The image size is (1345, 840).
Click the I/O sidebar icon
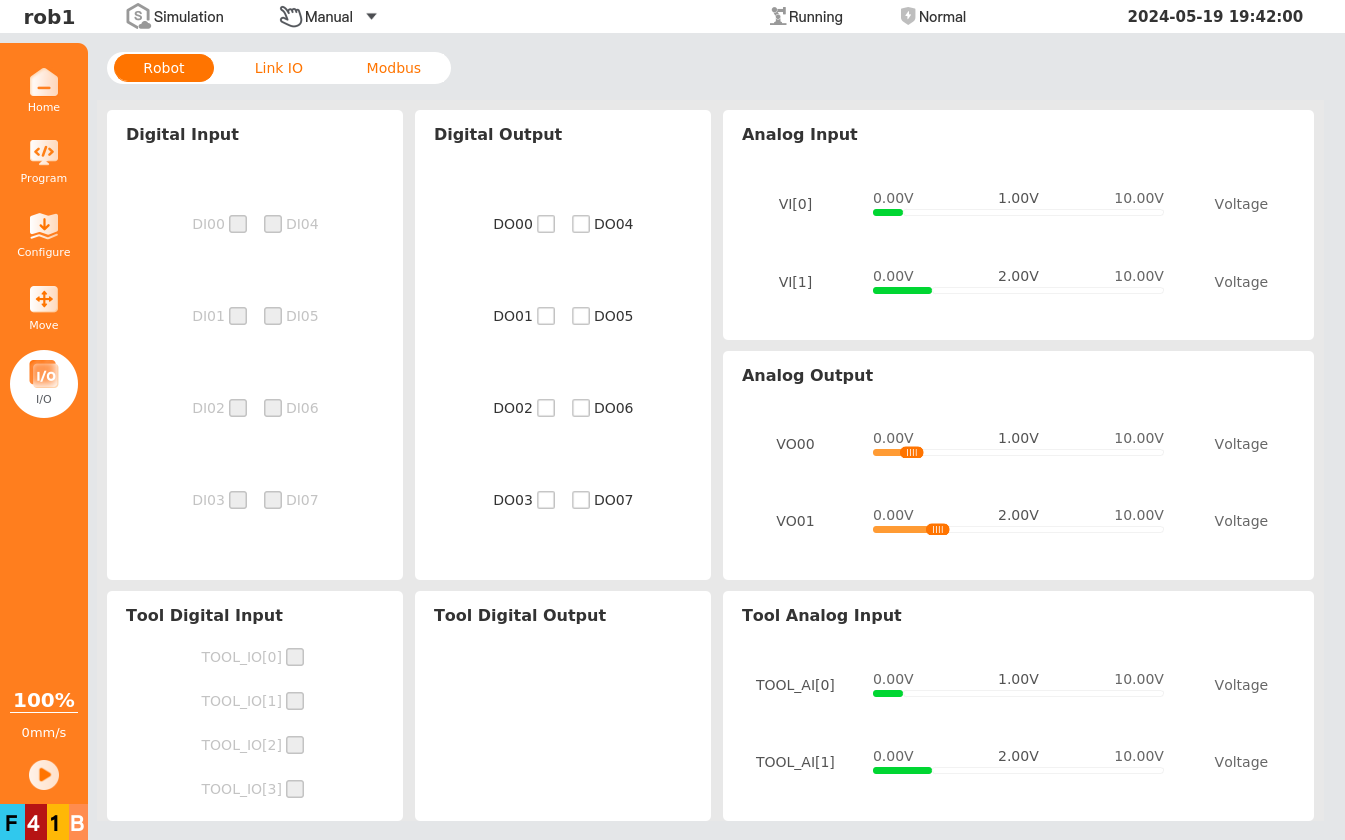44,376
